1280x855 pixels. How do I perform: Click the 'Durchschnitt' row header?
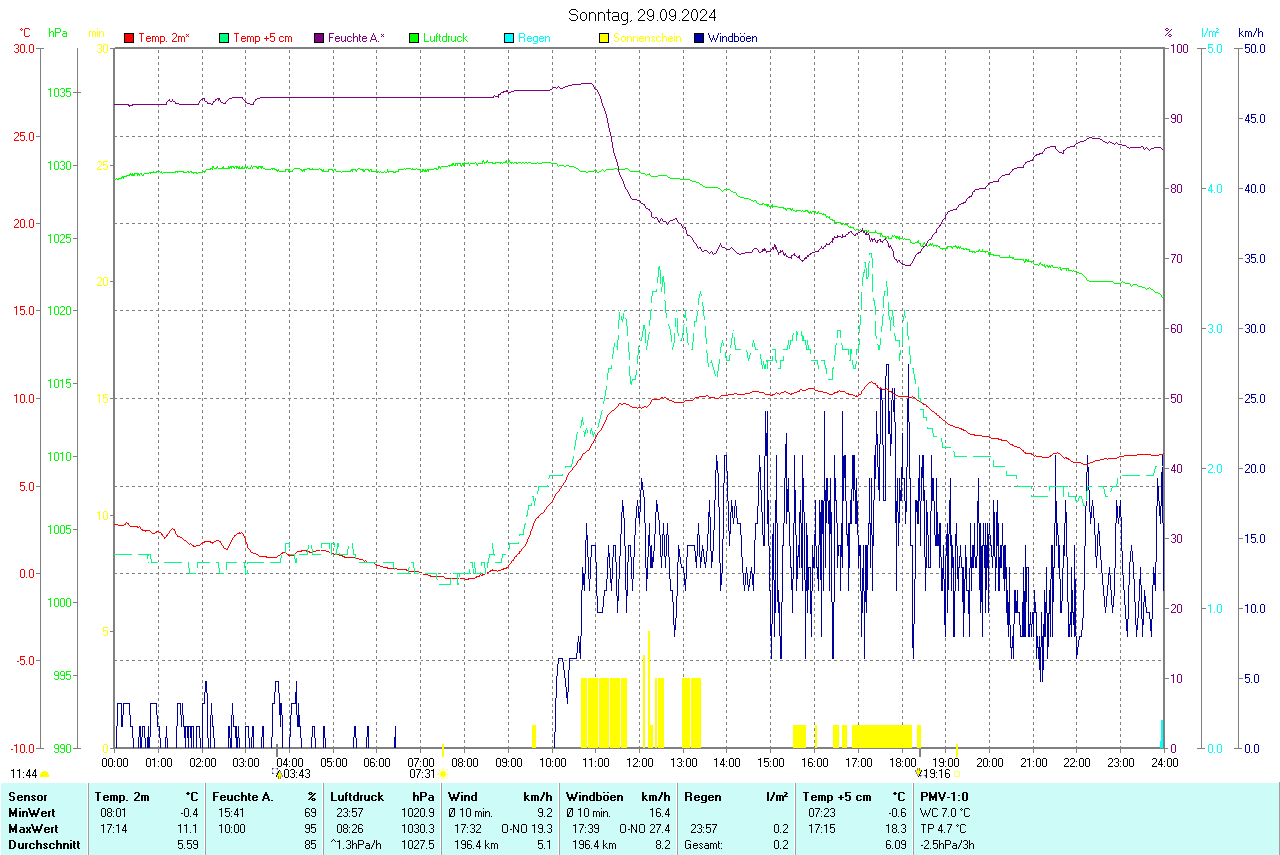pyautogui.click(x=43, y=845)
